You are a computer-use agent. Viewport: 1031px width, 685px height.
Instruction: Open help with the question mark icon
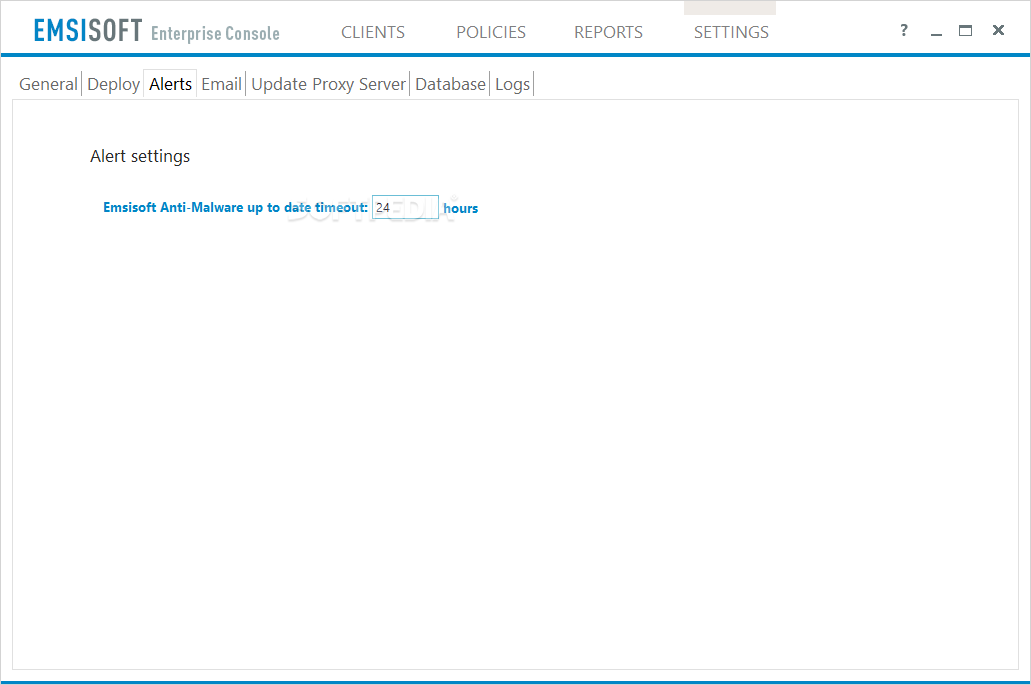pos(904,30)
